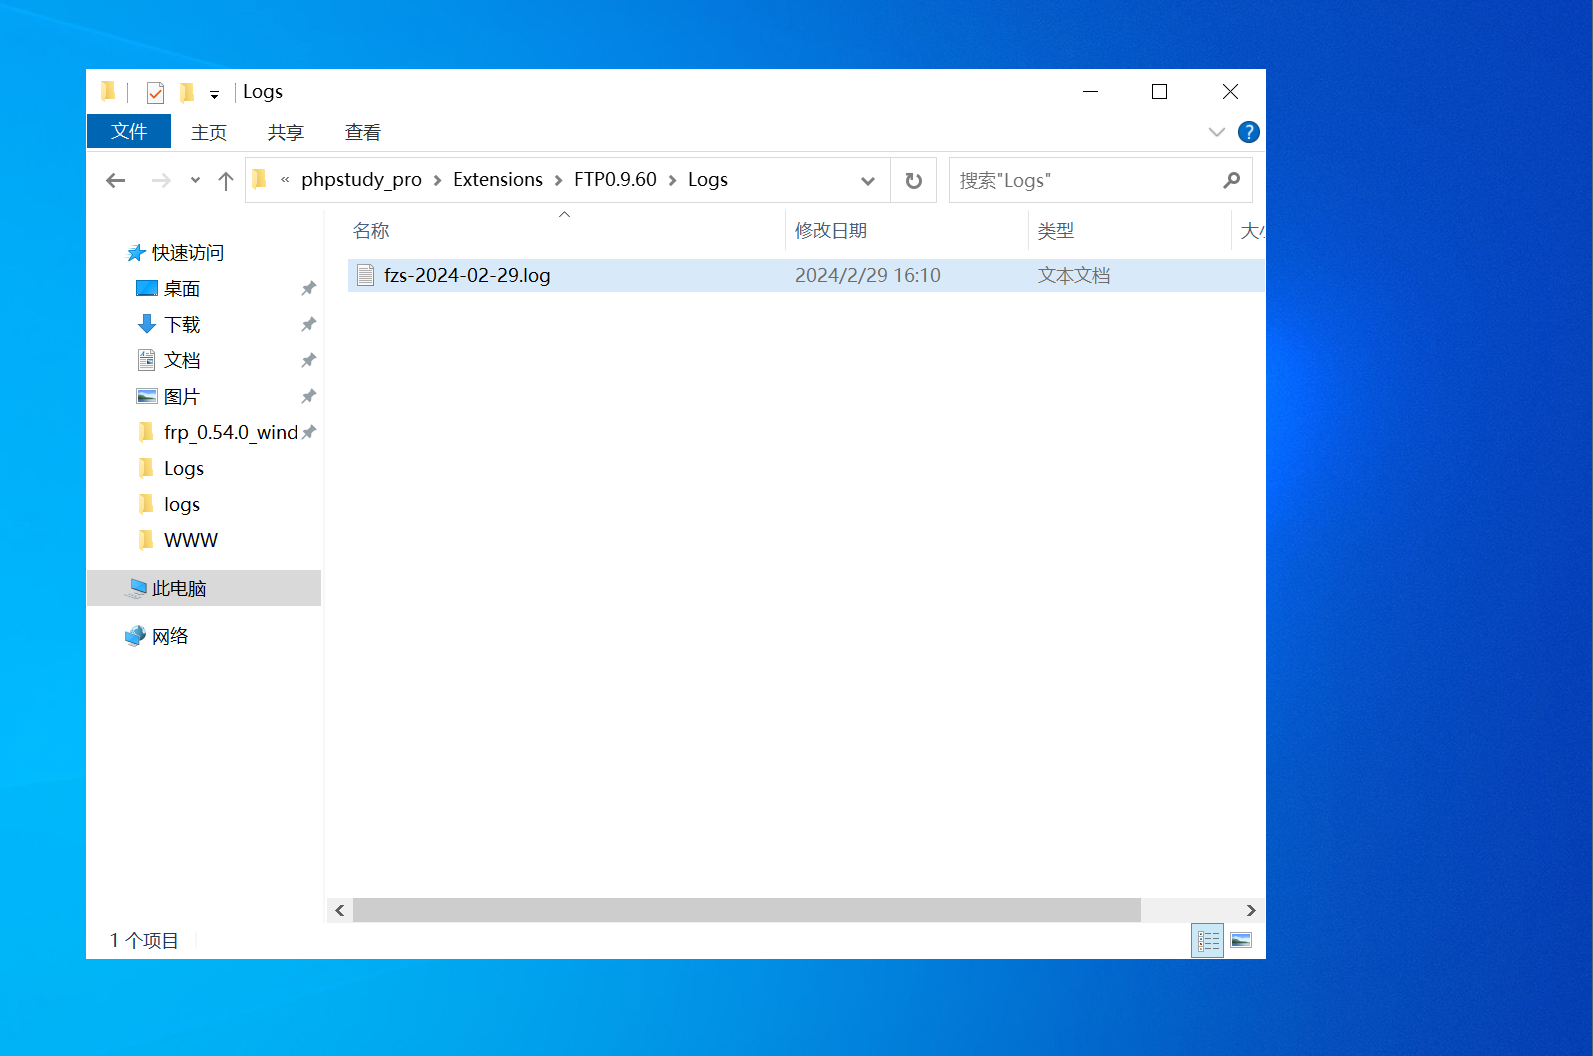This screenshot has height=1056, width=1593.
Task: Click the magnifier search icon
Action: (1231, 180)
